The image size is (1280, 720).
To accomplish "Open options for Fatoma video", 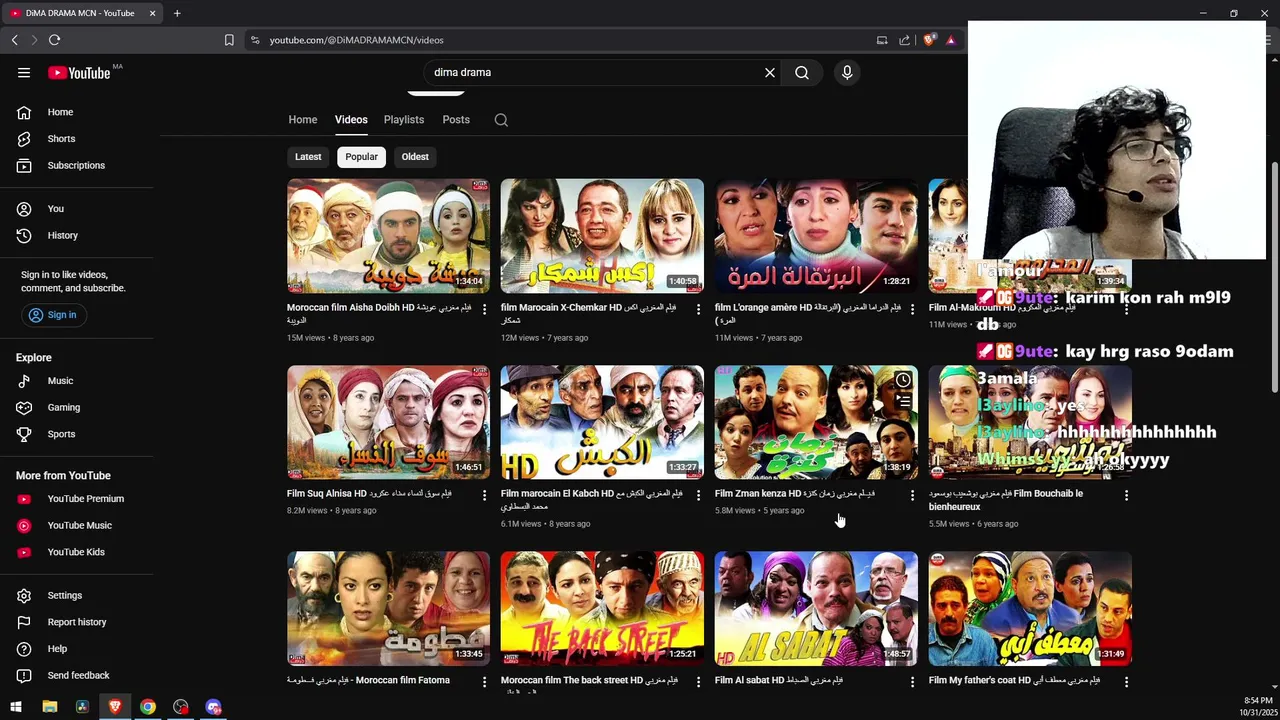I will coord(484,682).
